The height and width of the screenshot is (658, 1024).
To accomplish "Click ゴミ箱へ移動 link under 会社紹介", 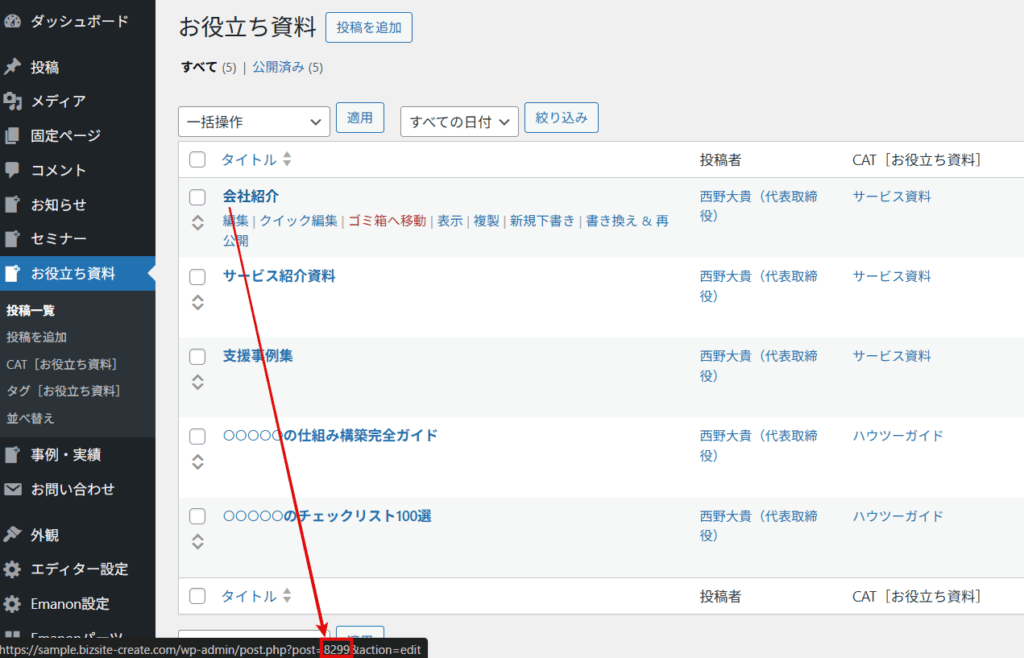I will click(386, 221).
